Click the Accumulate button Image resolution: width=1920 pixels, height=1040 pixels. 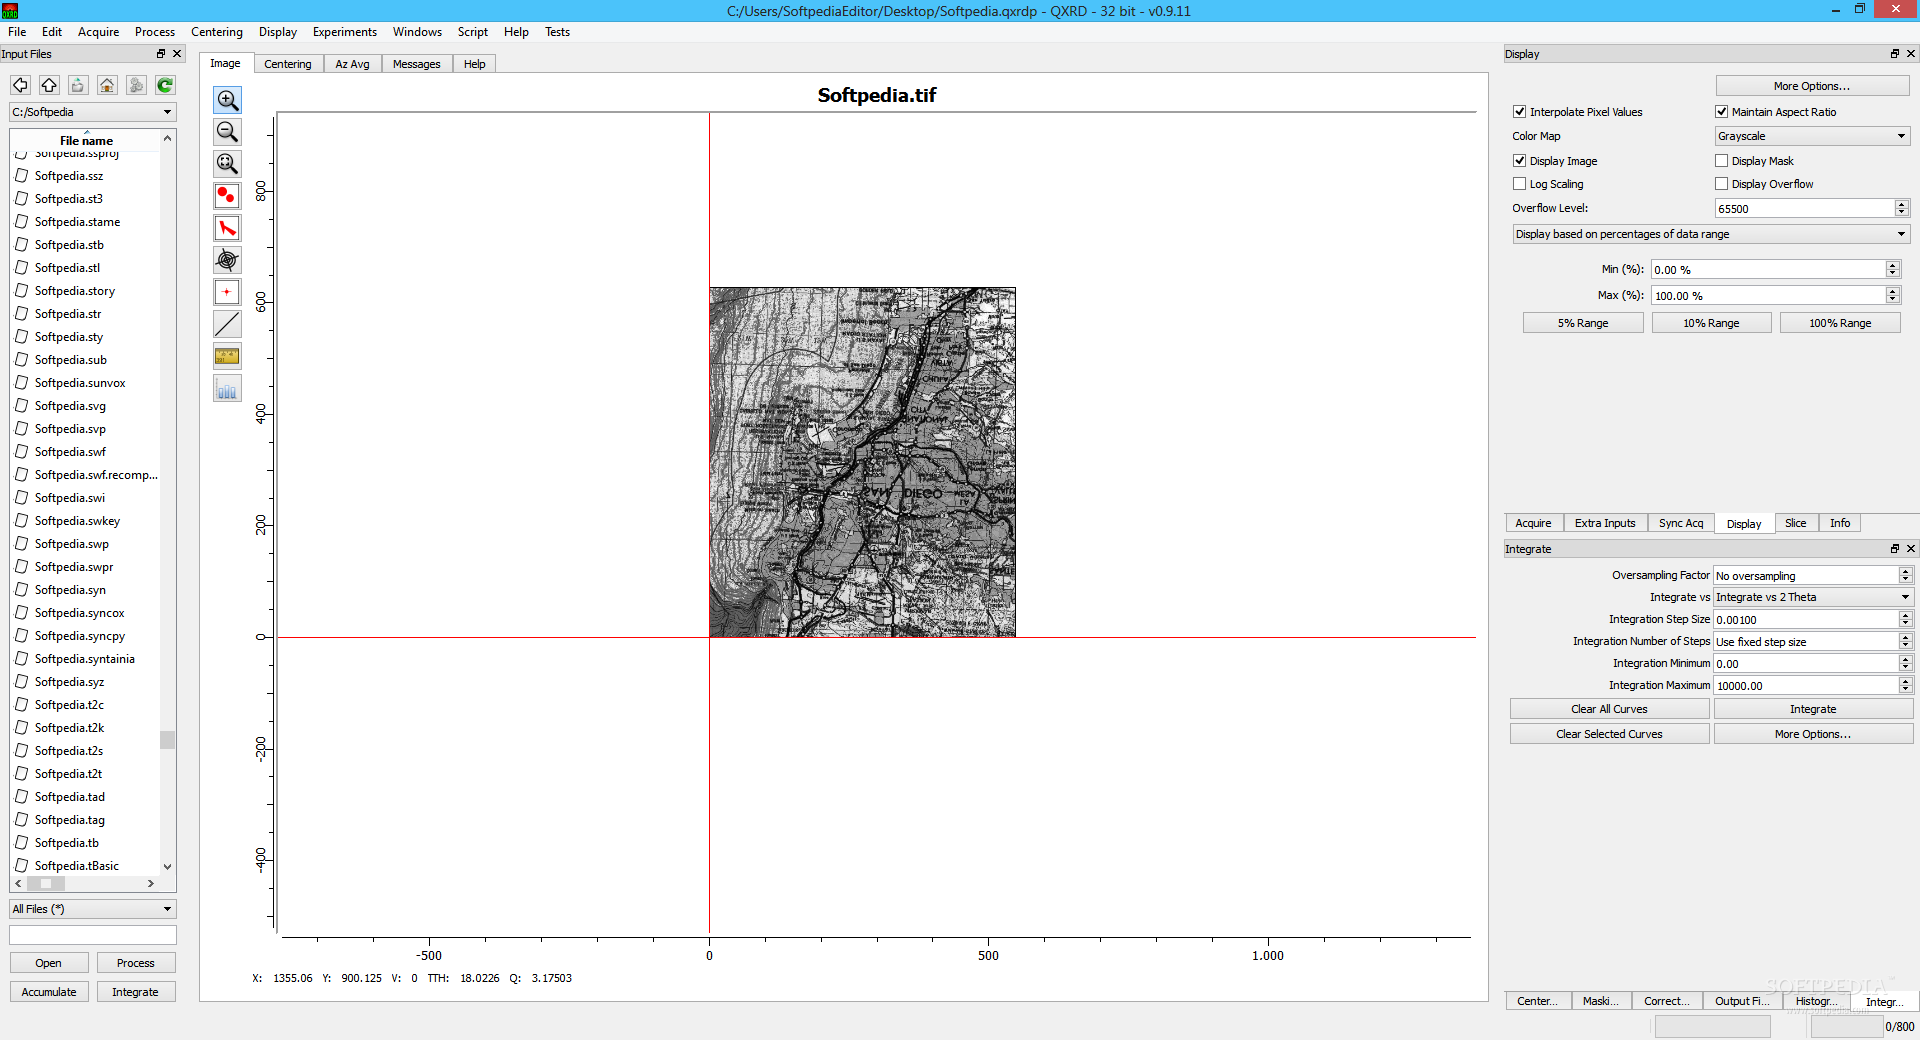tap(49, 992)
